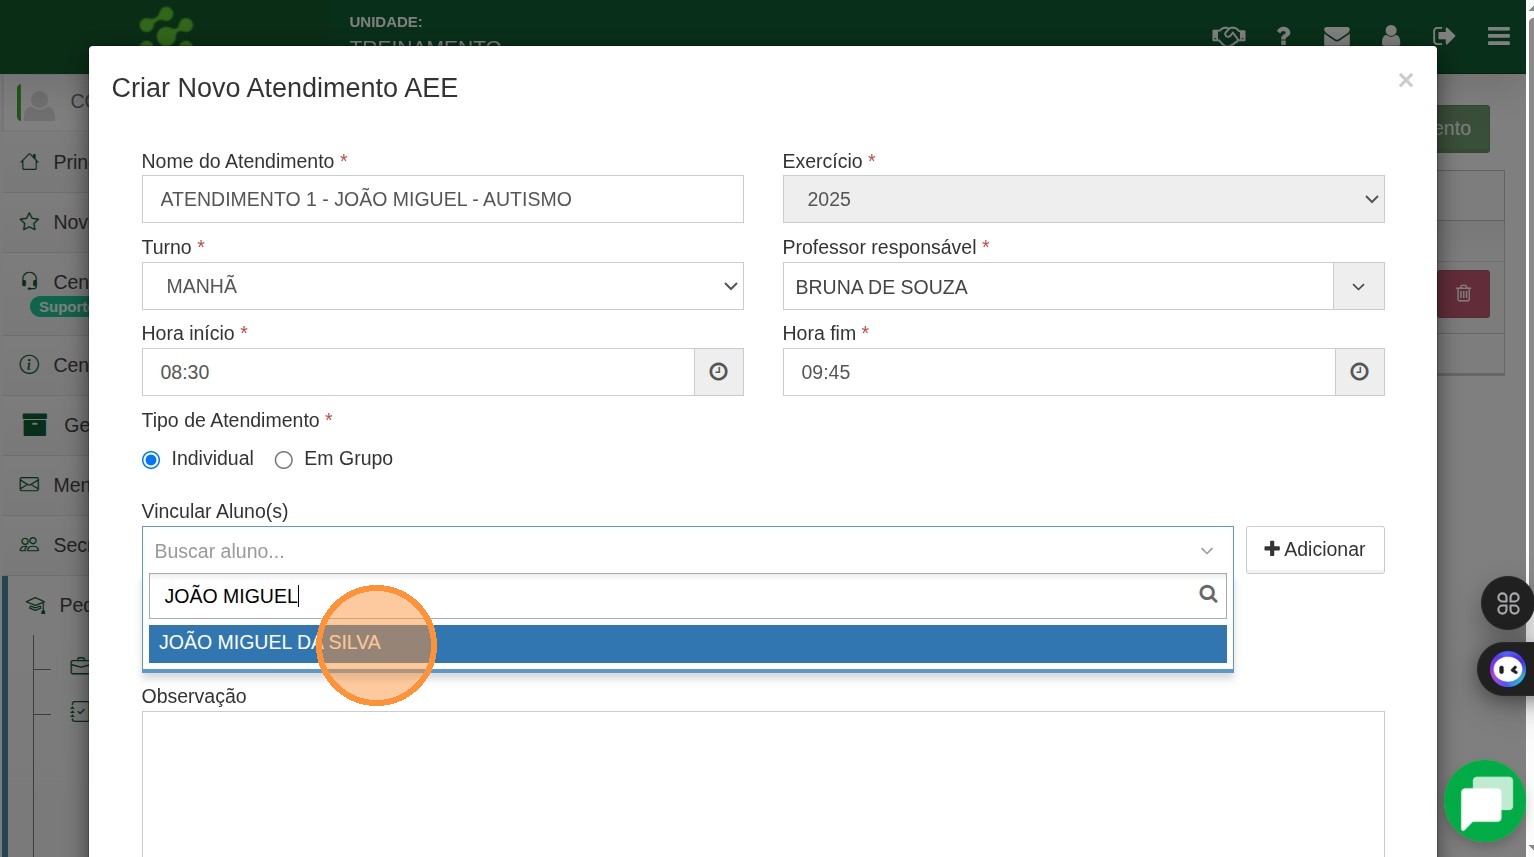
Task: Click the Hora início time field
Action: 418,372
